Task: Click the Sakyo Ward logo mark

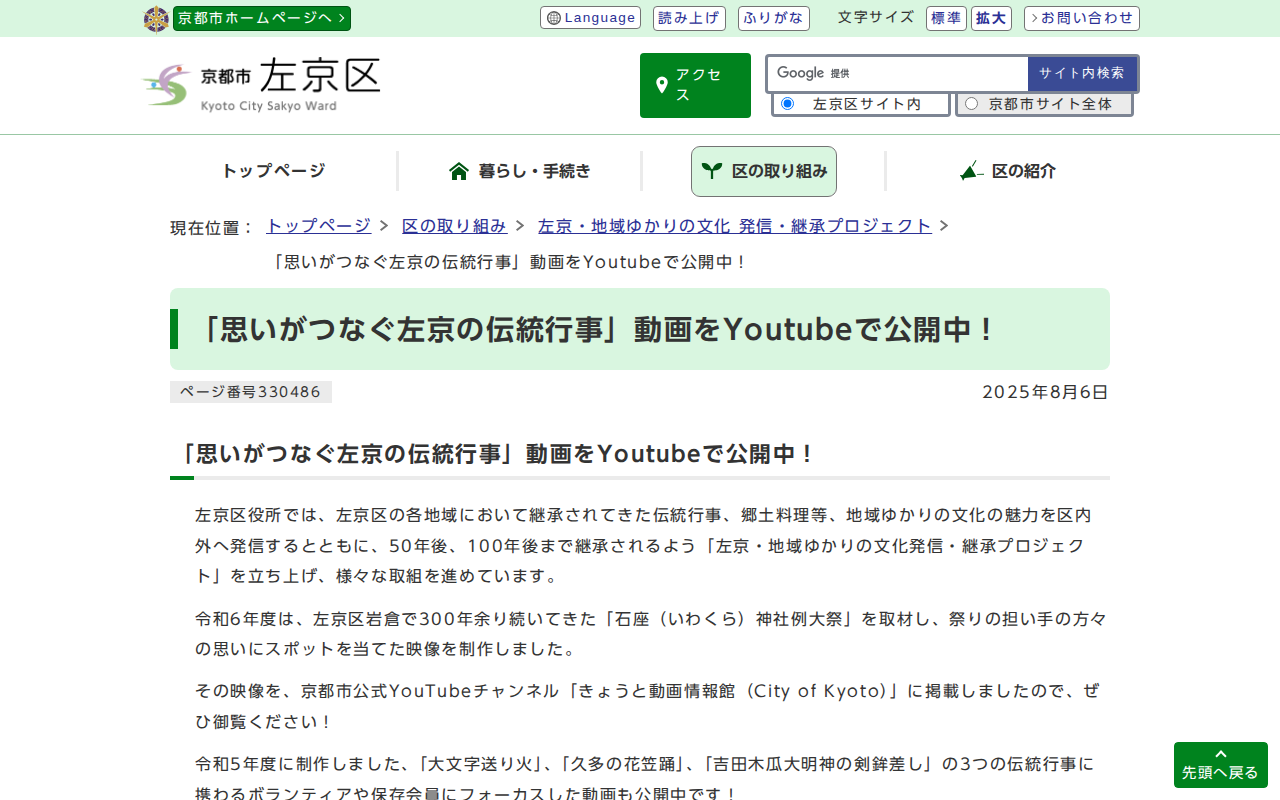Action: point(166,85)
